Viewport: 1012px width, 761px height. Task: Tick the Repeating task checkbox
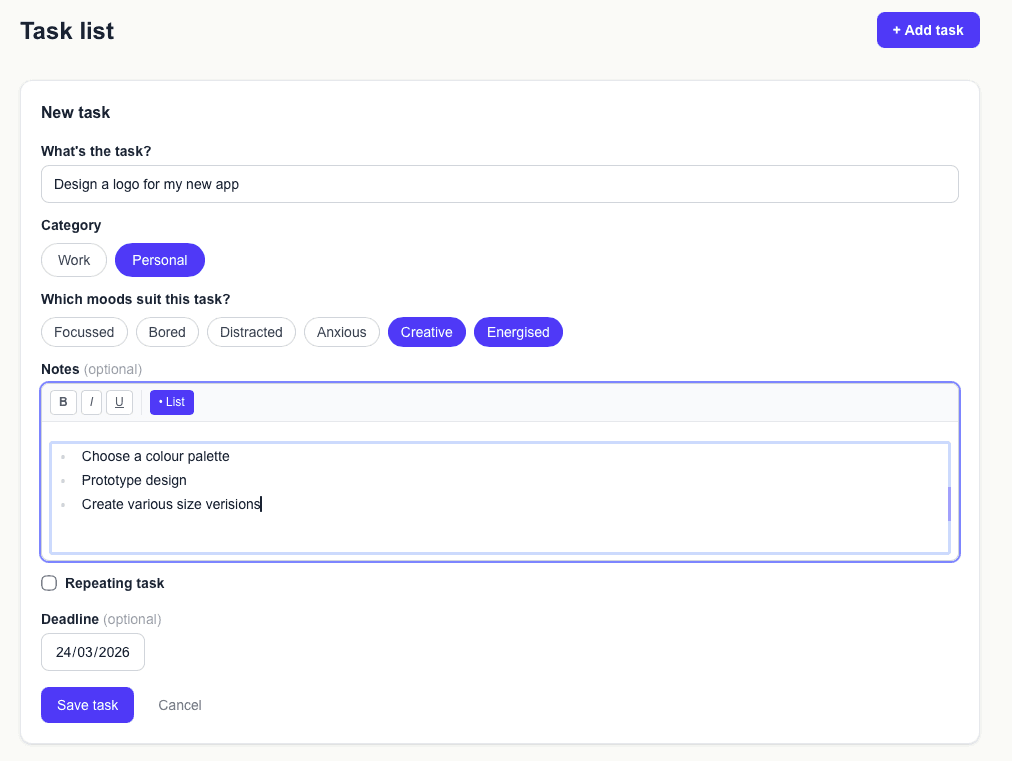49,583
